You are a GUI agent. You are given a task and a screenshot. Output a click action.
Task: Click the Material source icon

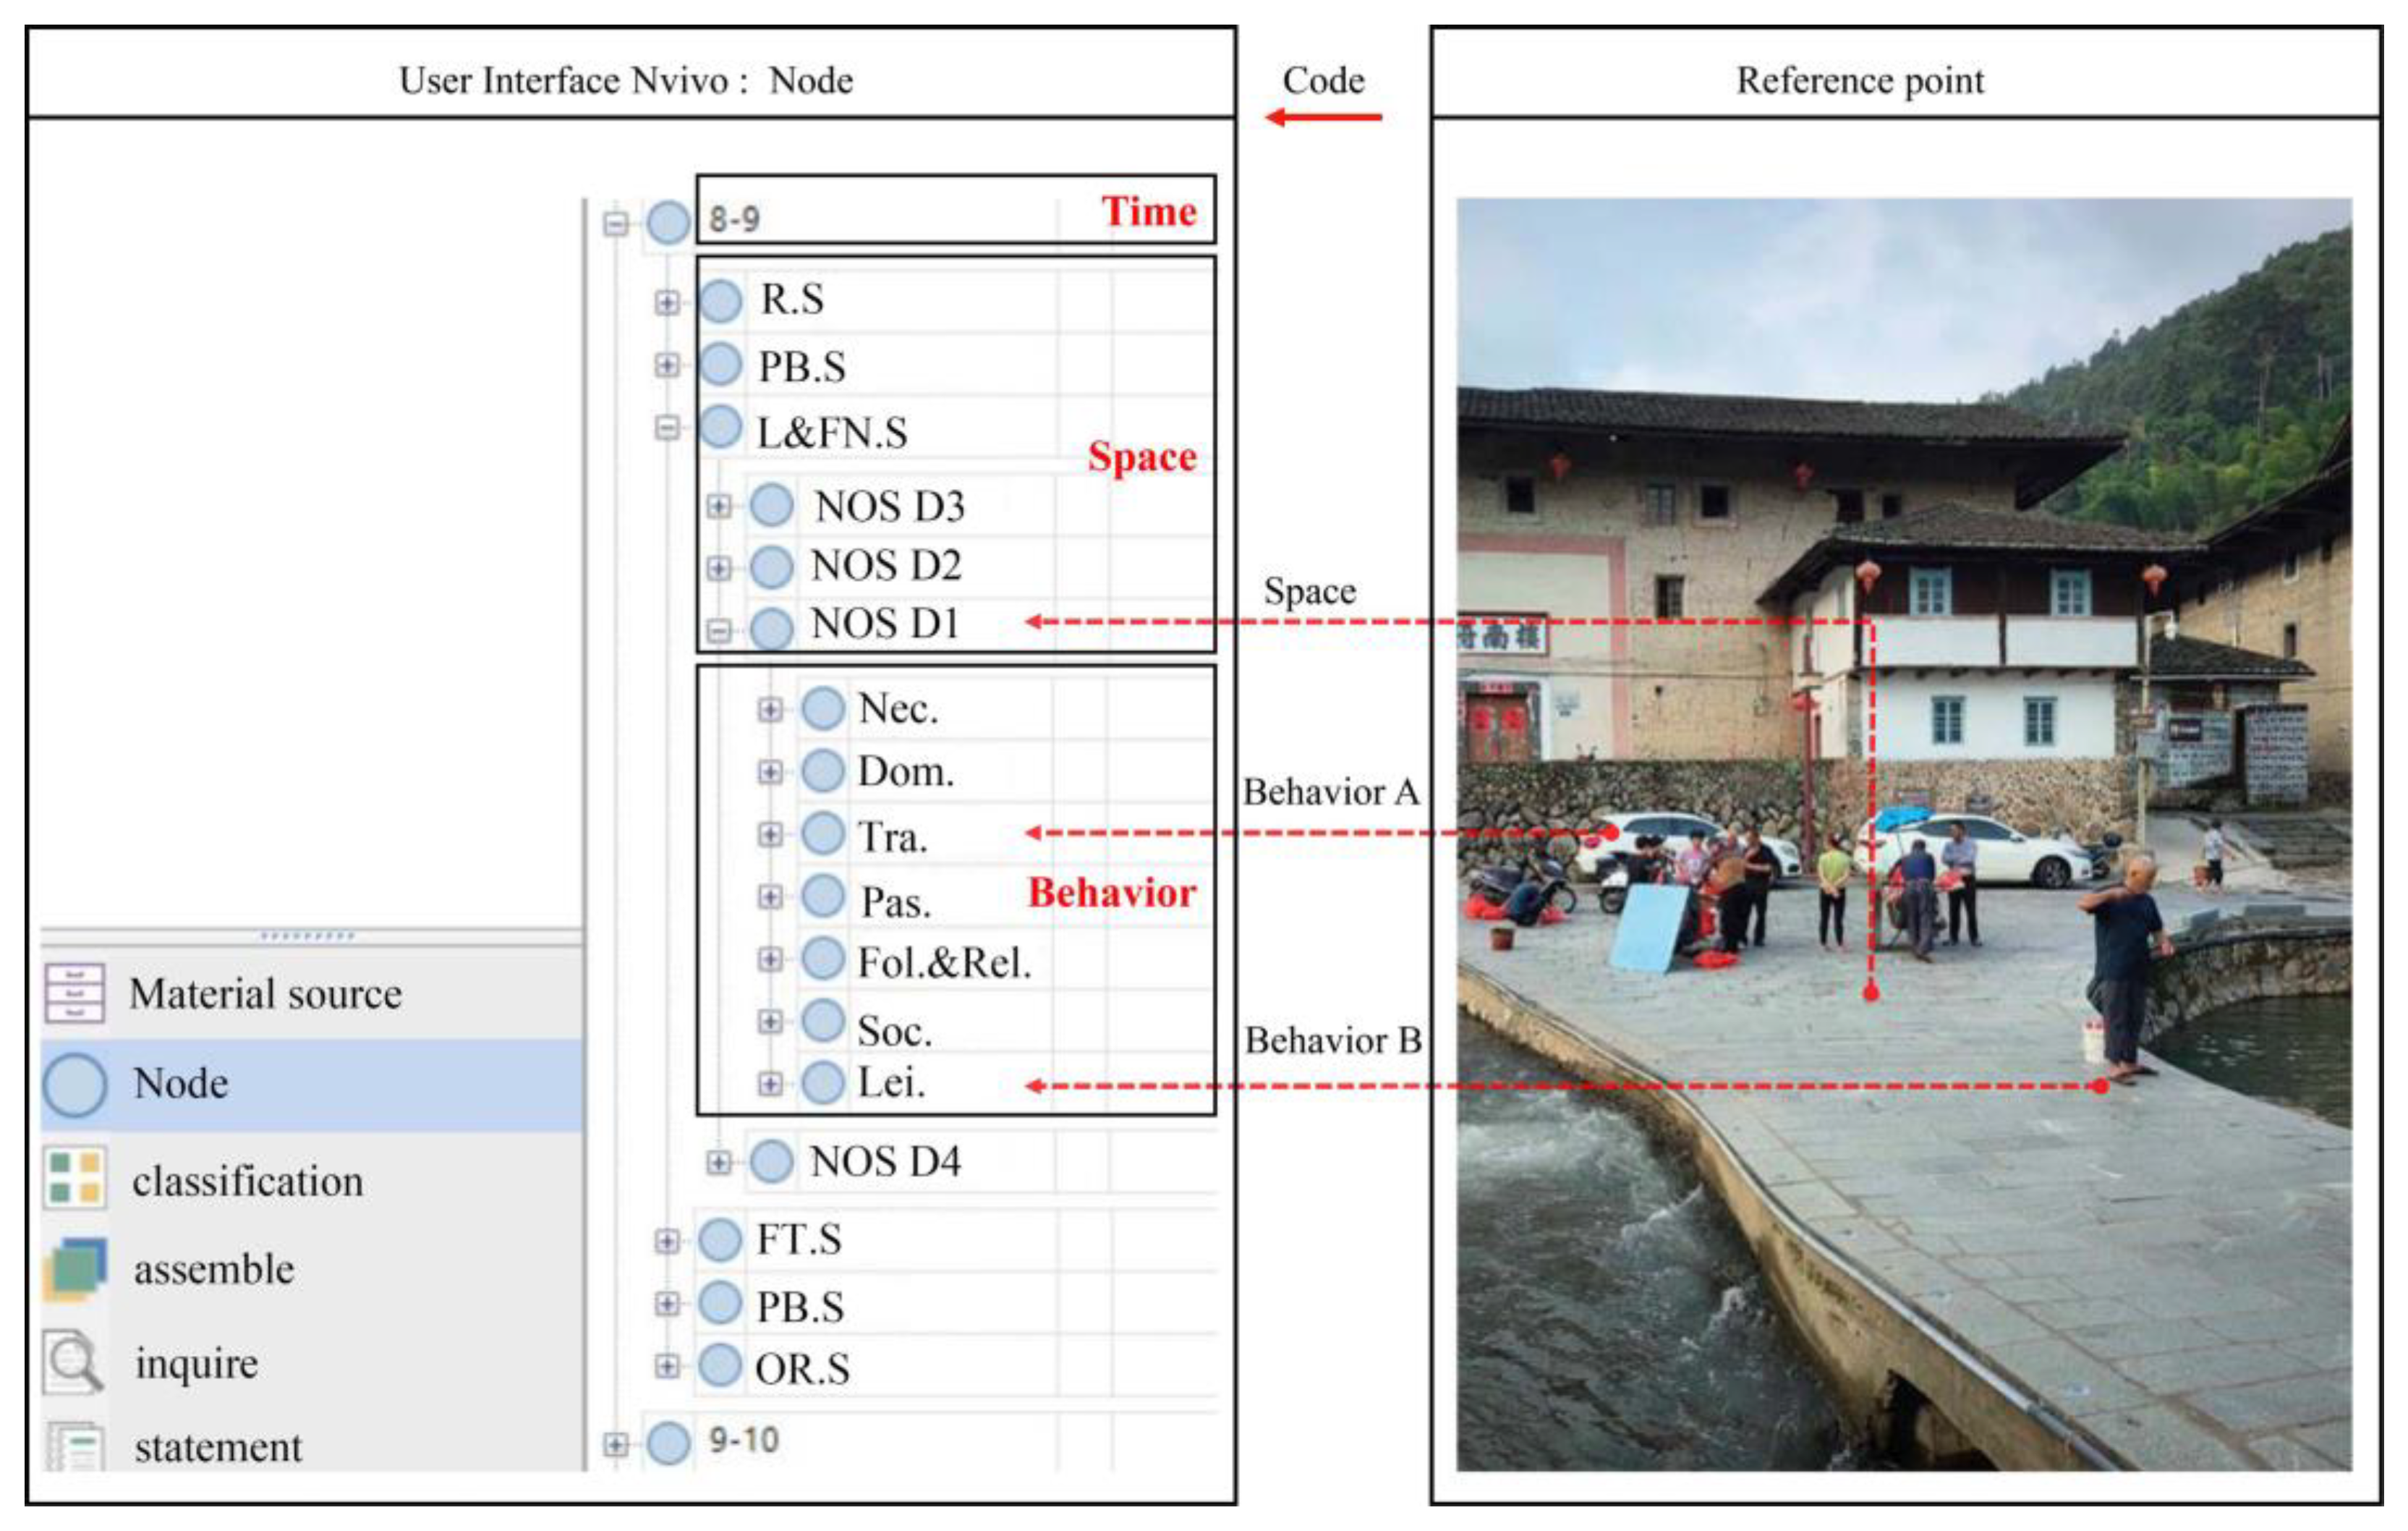tap(74, 992)
